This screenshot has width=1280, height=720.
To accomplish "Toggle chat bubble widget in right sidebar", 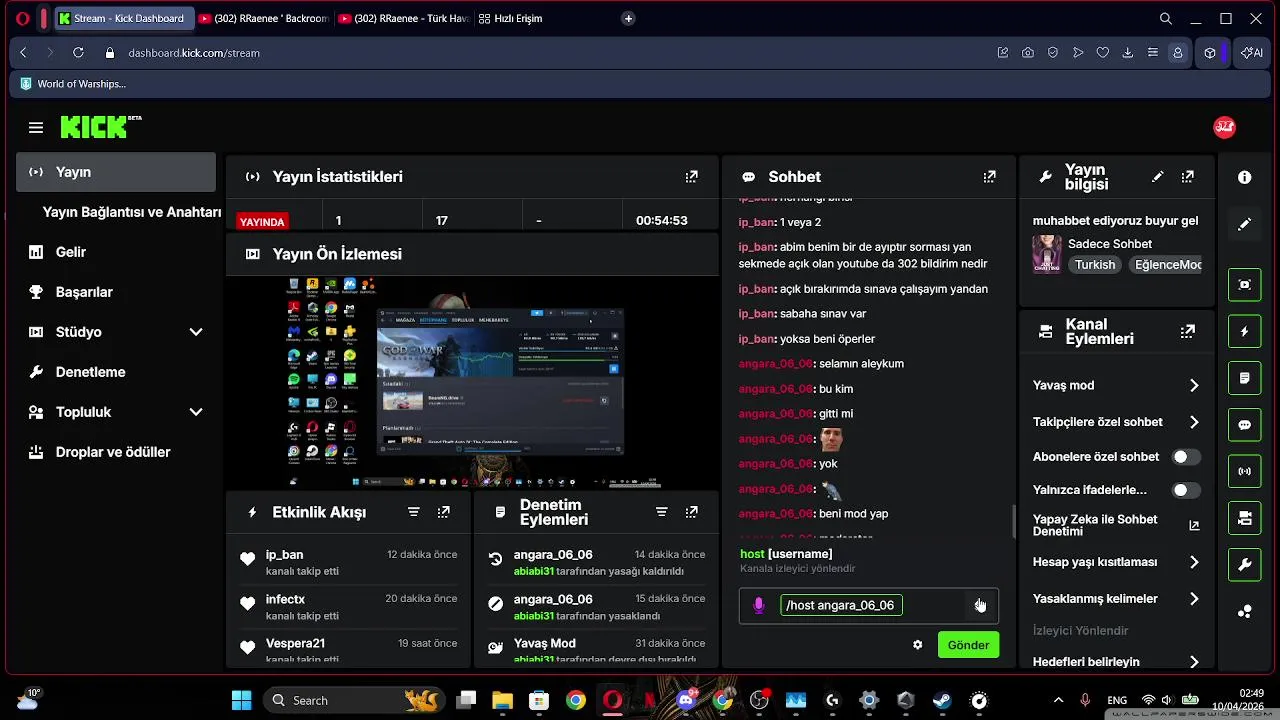I will [x=1244, y=425].
